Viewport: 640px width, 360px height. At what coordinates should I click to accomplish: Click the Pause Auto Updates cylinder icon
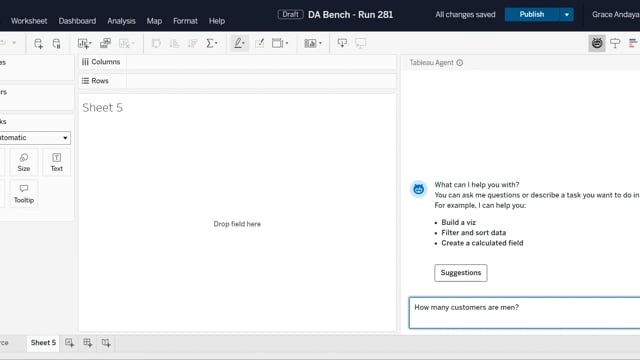pyautogui.click(x=57, y=43)
